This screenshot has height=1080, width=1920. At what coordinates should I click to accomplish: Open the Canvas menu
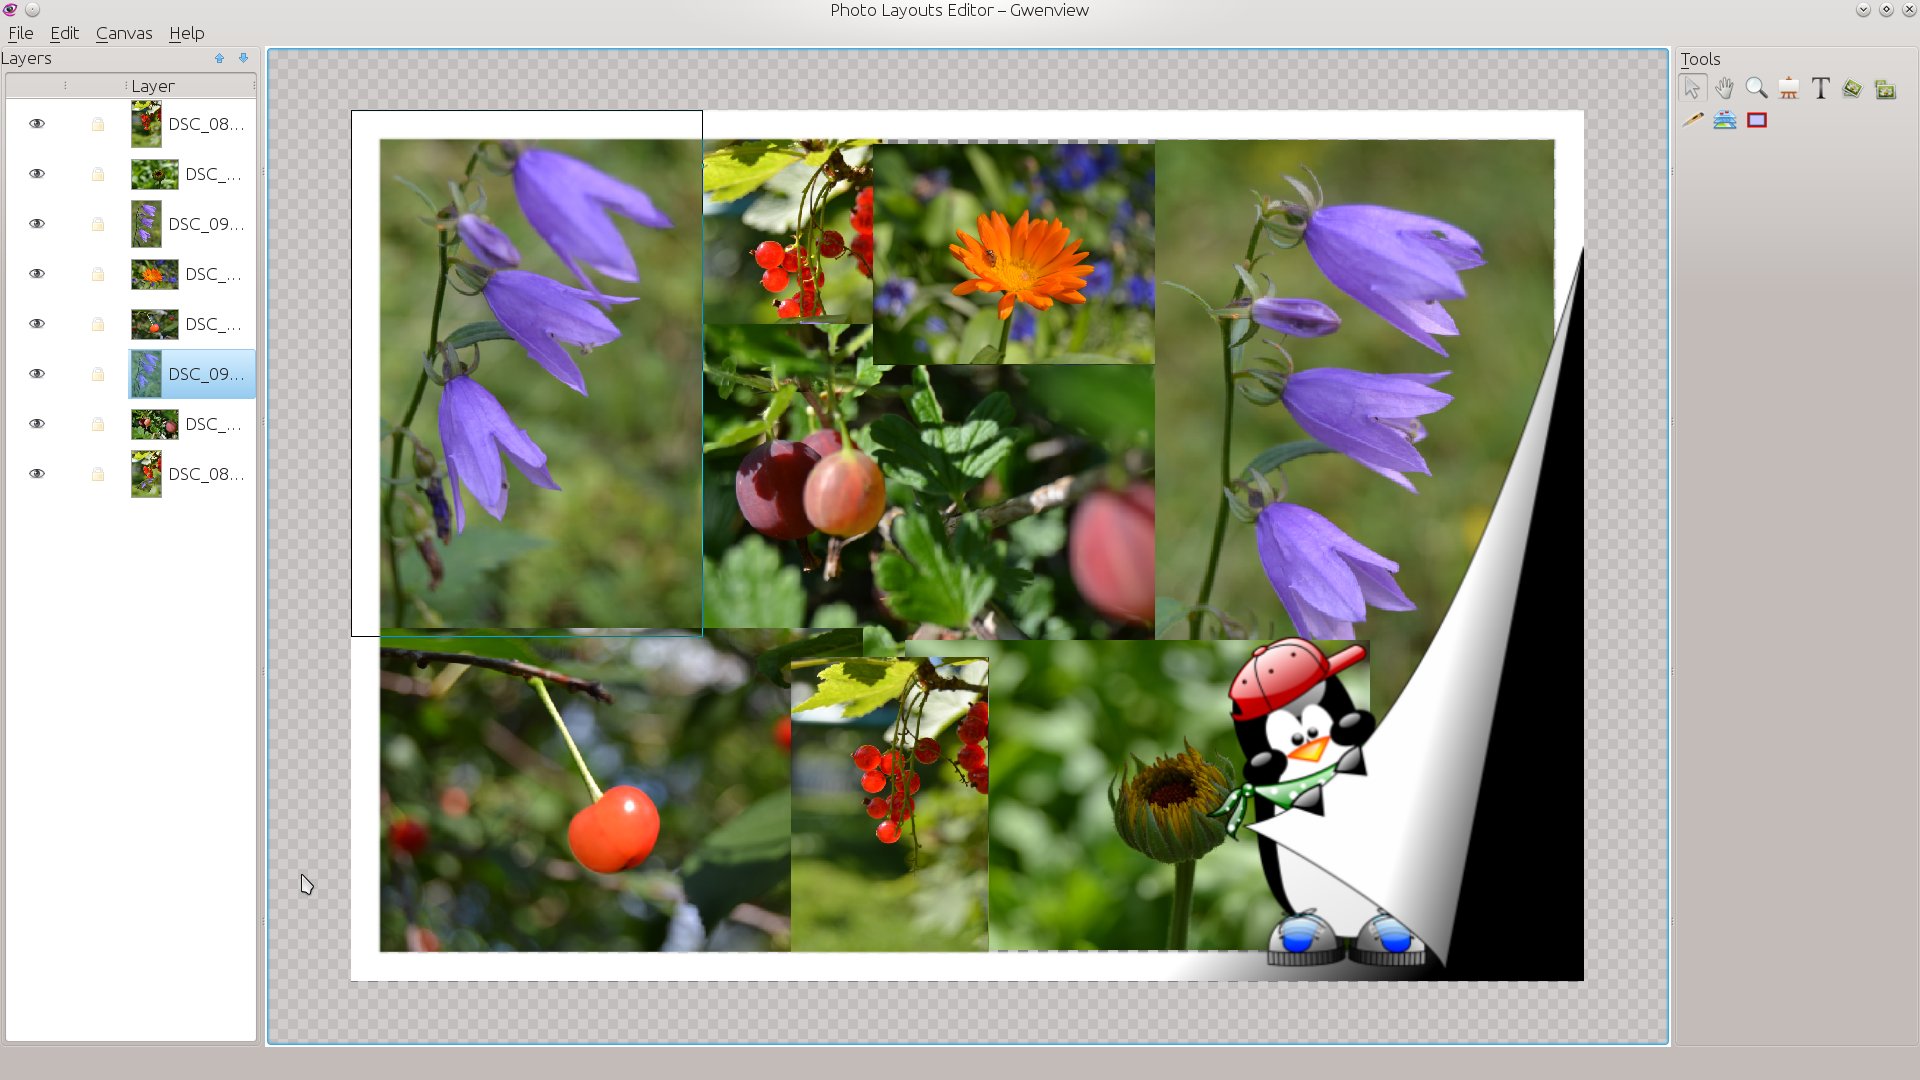(x=124, y=33)
